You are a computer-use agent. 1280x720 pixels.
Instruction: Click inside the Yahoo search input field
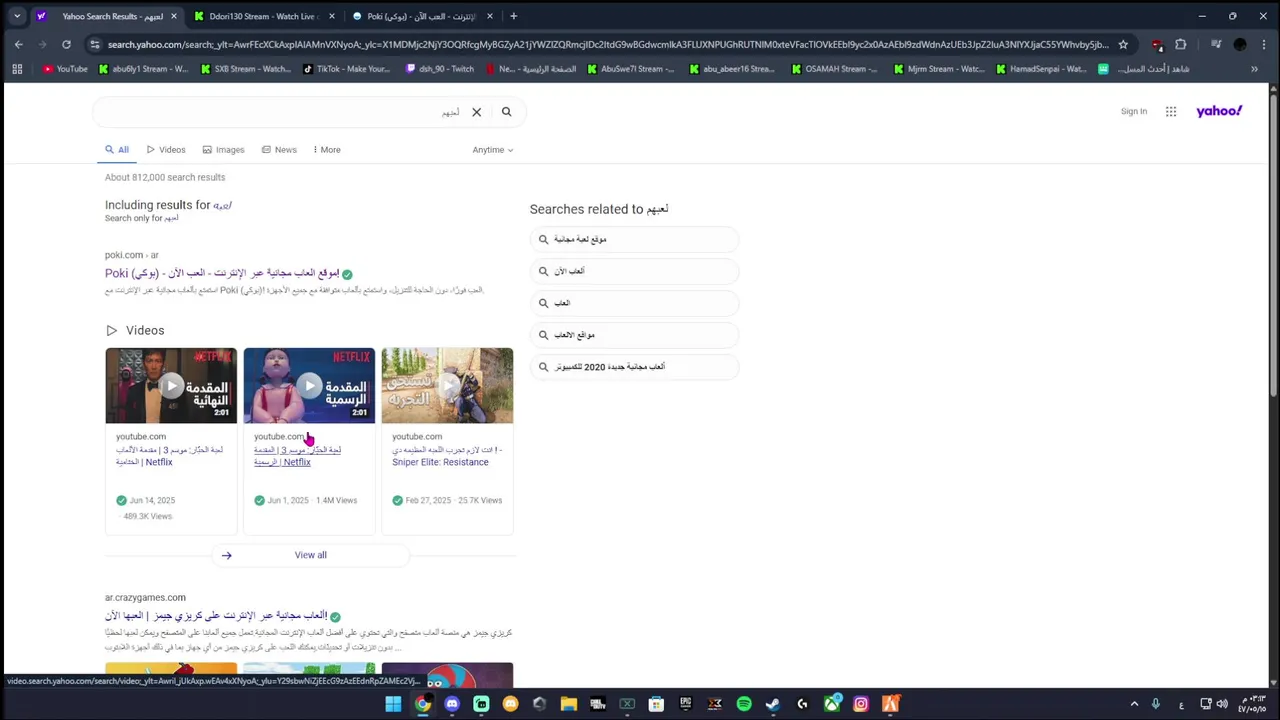(280, 112)
